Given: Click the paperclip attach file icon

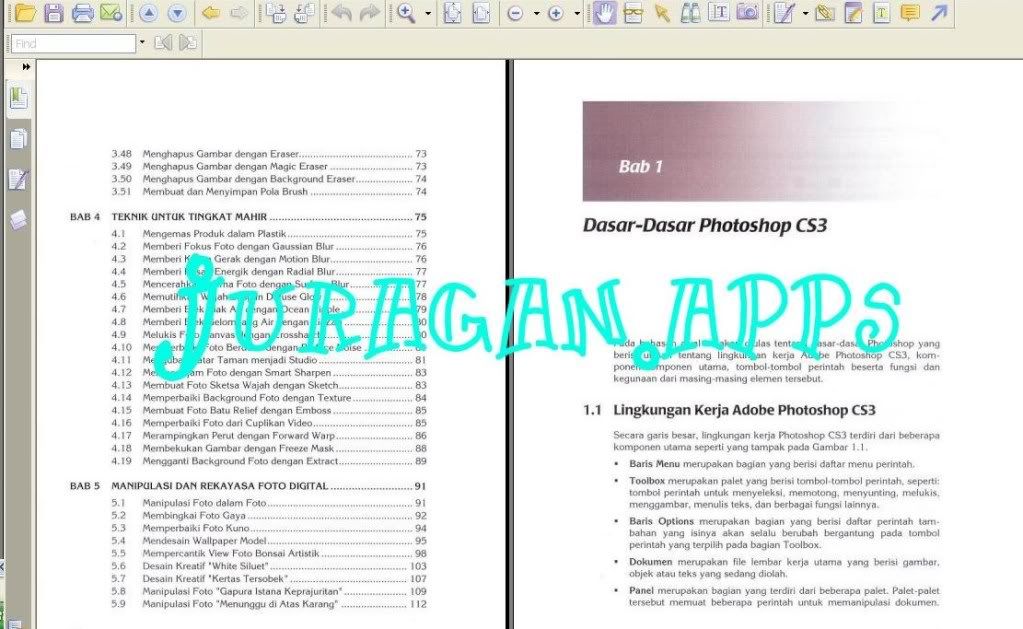Looking at the screenshot, I should point(825,13).
